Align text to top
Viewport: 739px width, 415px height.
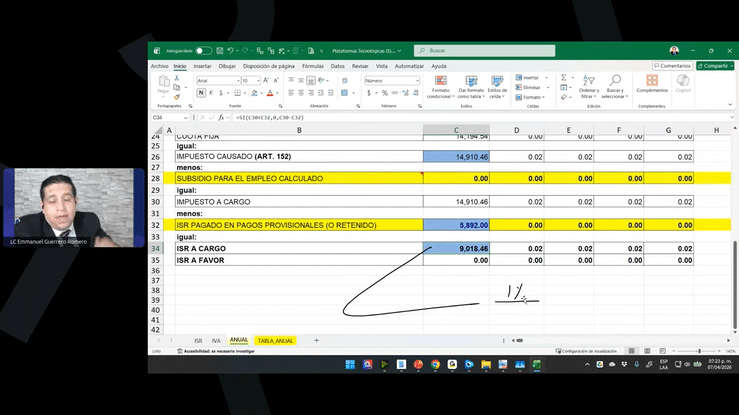[x=291, y=81]
